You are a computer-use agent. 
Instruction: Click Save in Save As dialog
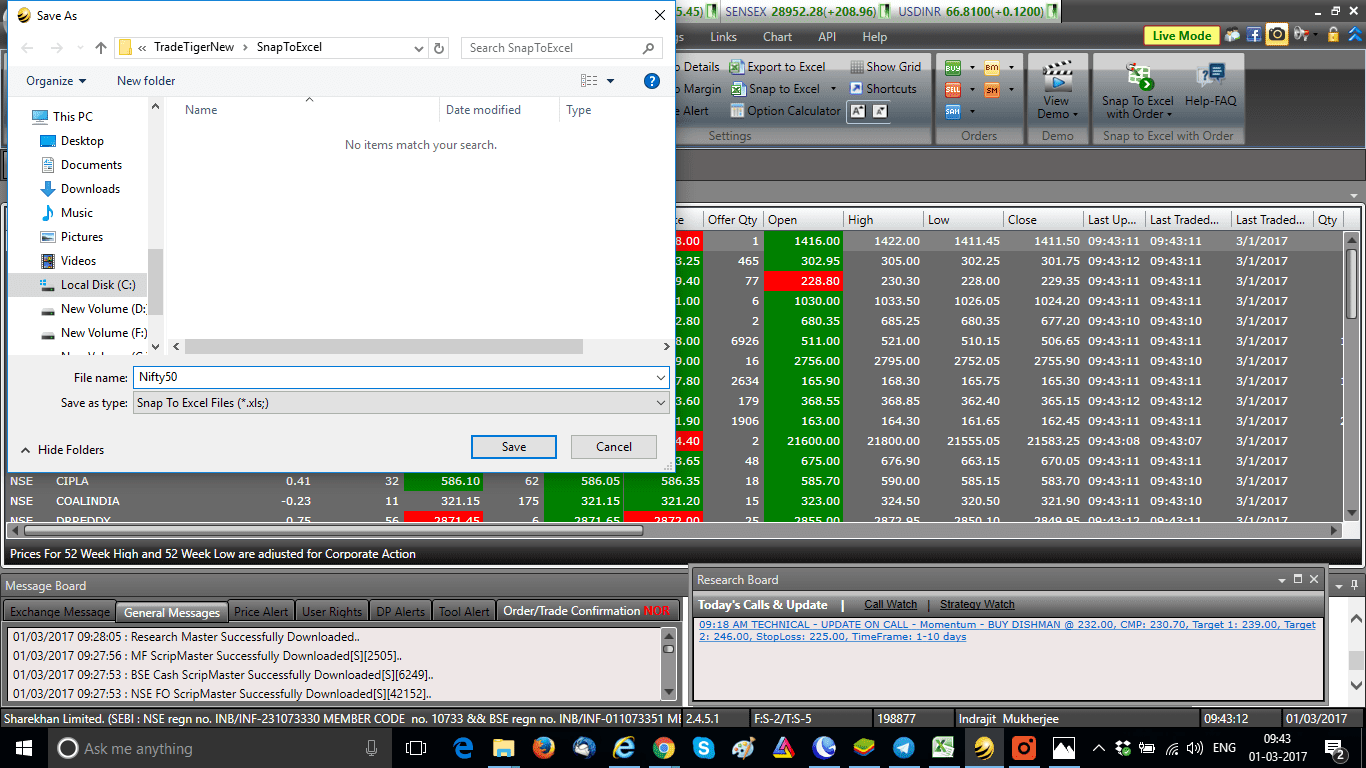(514, 447)
